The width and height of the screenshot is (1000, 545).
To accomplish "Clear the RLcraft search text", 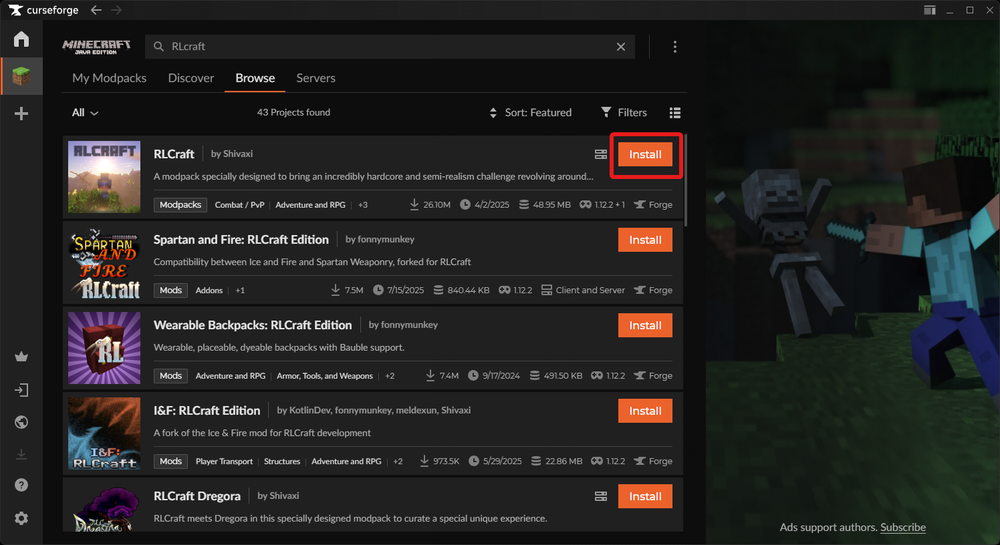I will 620,47.
